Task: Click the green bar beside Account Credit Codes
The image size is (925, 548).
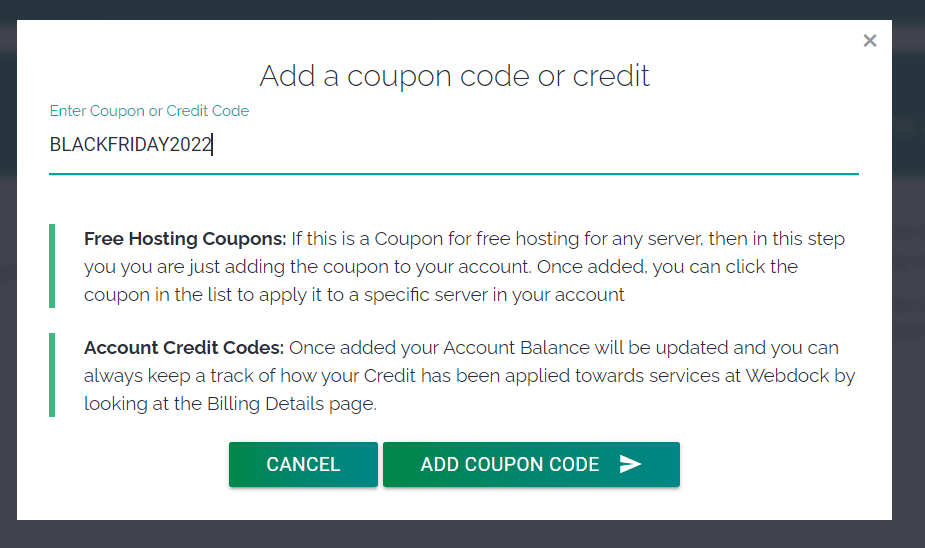Action: point(52,375)
